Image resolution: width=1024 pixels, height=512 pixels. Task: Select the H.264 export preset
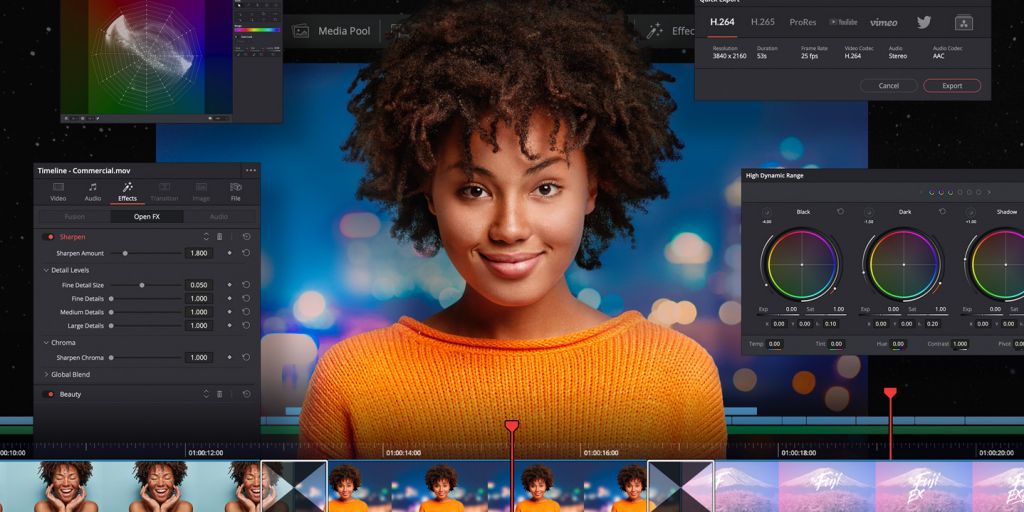coord(722,22)
